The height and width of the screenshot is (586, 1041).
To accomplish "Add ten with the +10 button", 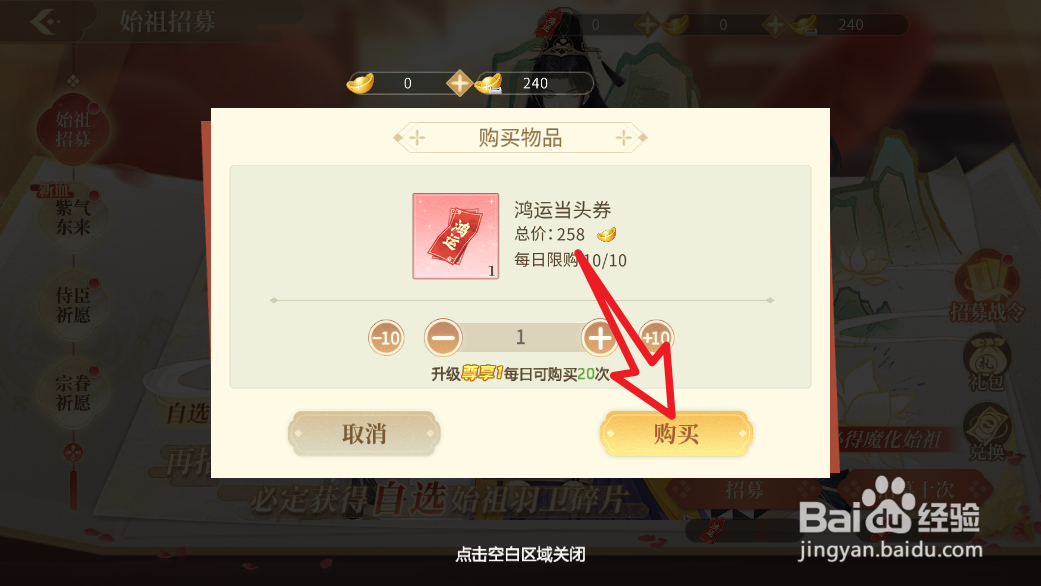I will [656, 338].
